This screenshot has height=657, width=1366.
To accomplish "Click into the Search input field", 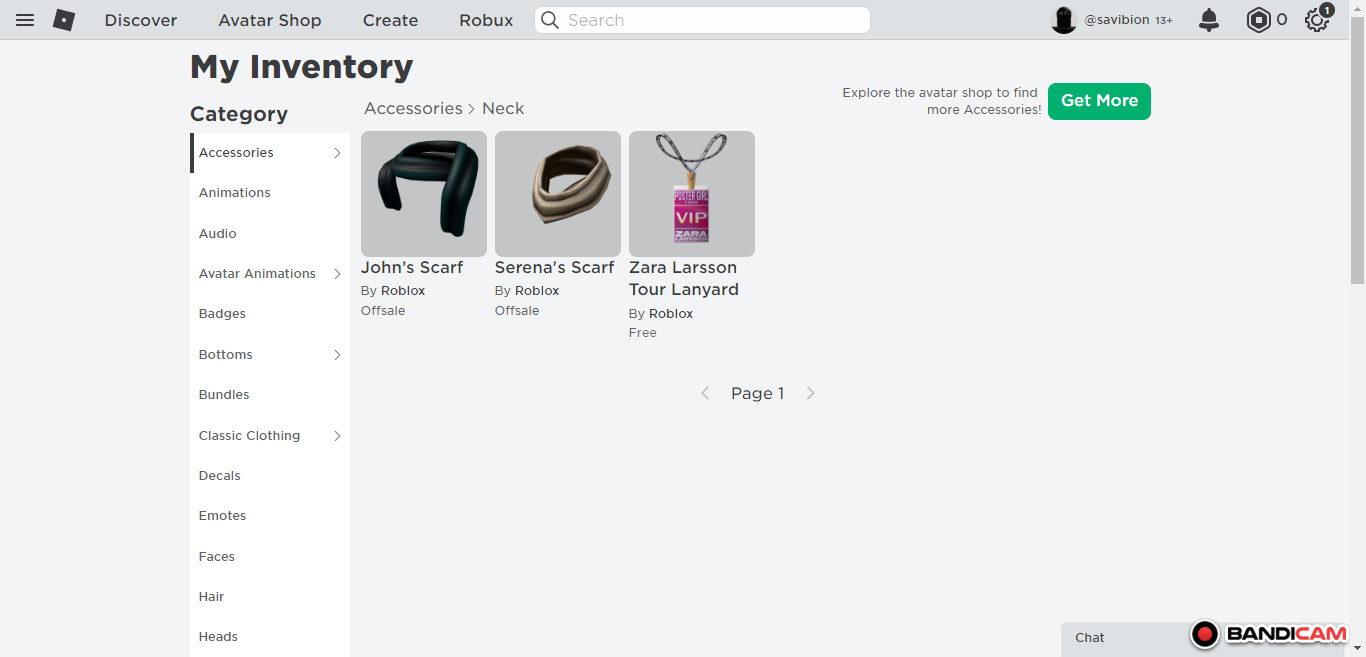I will [710, 20].
